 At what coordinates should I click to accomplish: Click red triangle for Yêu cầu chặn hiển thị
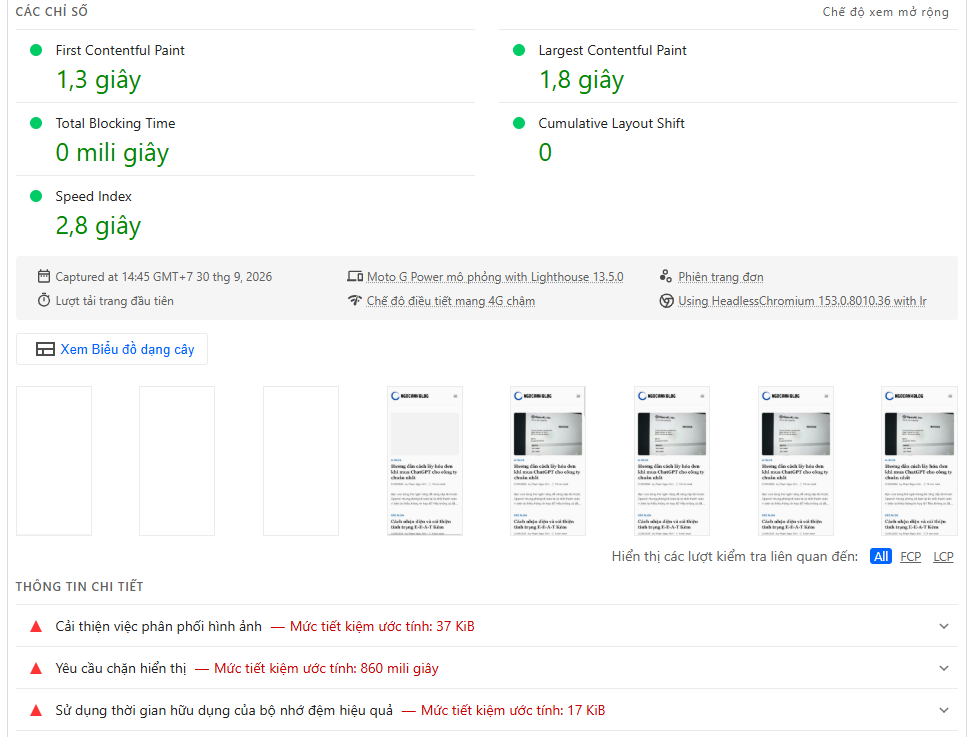tap(36, 668)
